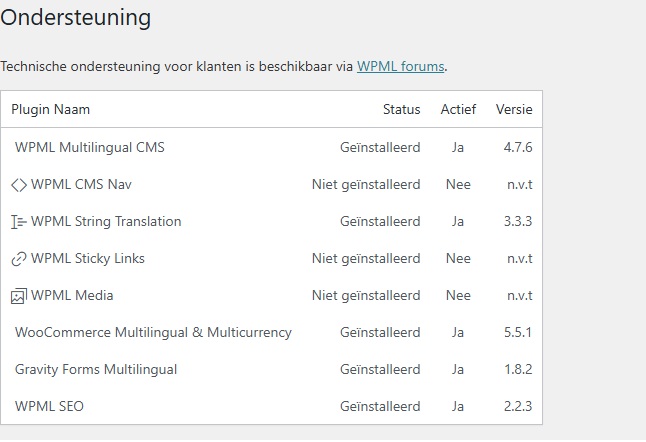Click version number 4.7.6
The height and width of the screenshot is (442, 646).
point(518,147)
